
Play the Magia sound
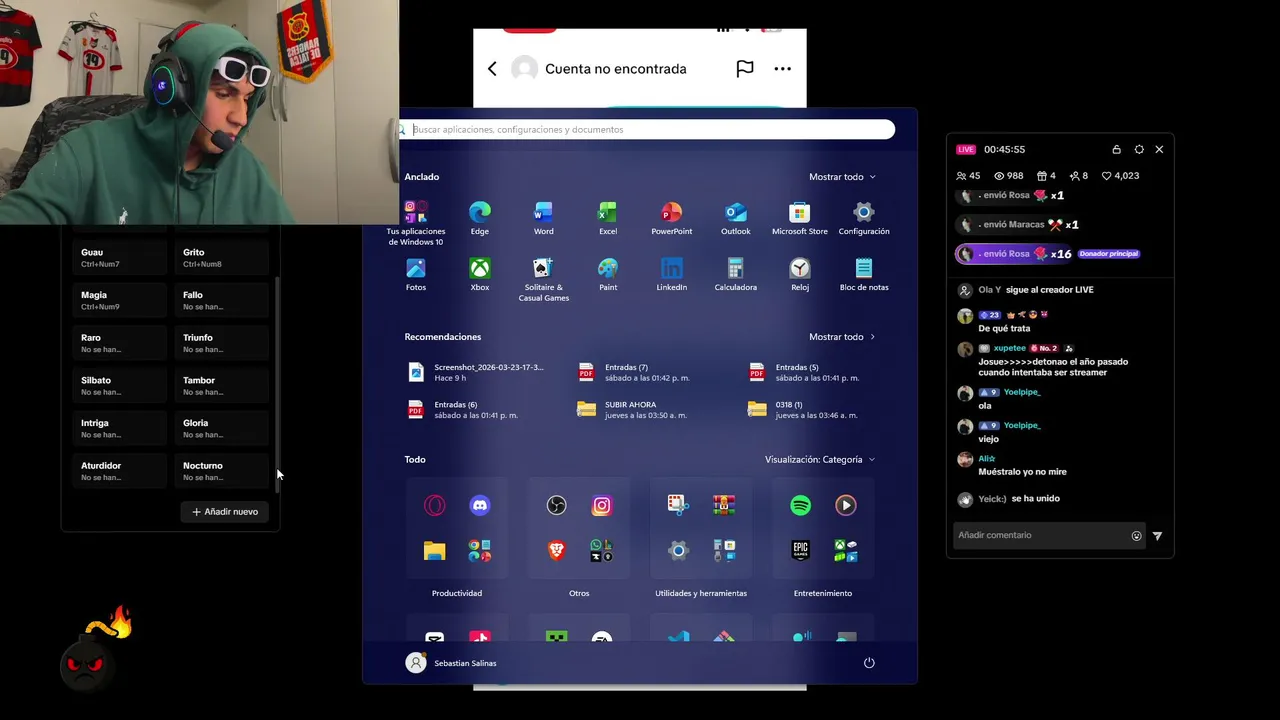(119, 301)
